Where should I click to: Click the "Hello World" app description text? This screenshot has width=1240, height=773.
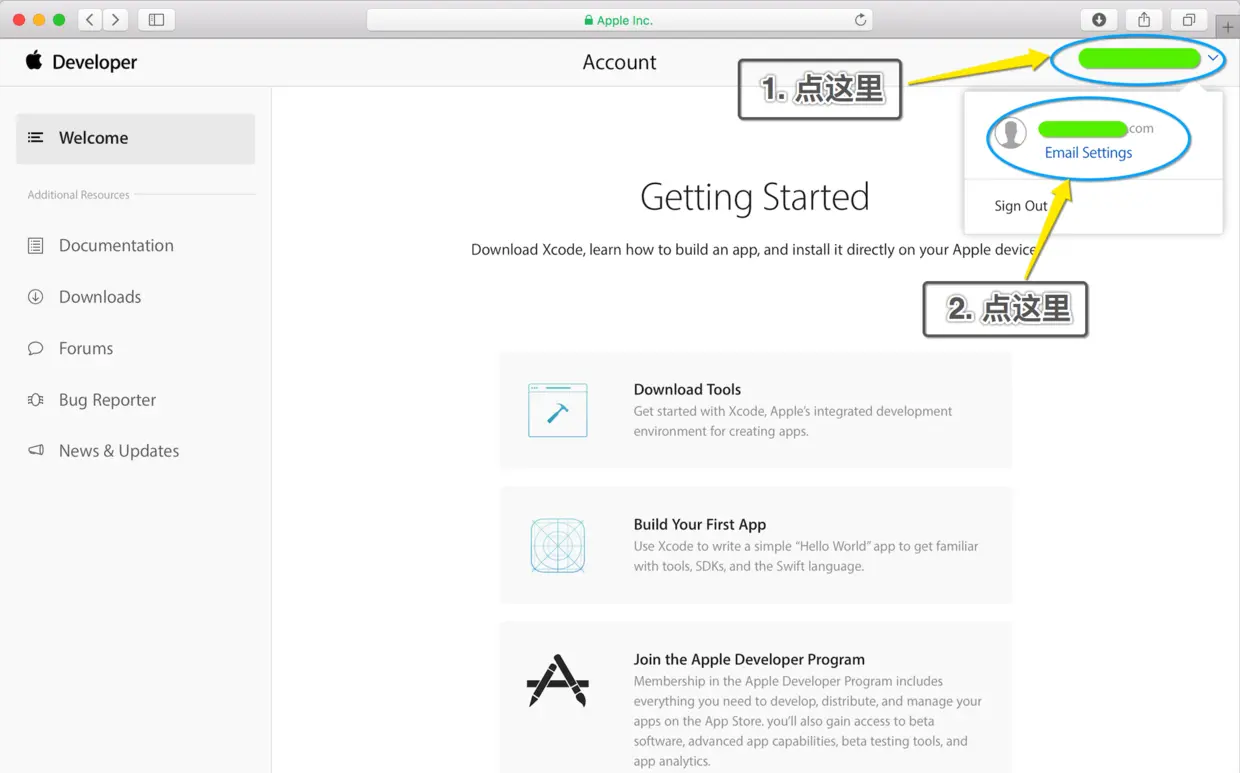click(806, 556)
